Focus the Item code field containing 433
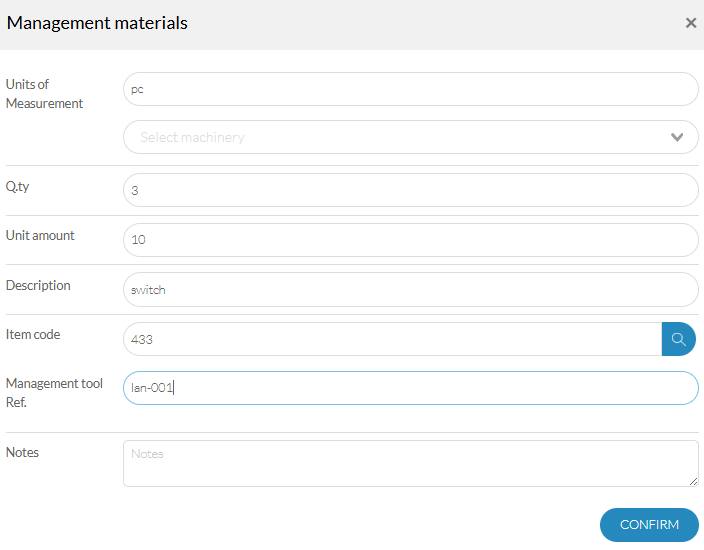The height and width of the screenshot is (550, 704). (392, 339)
